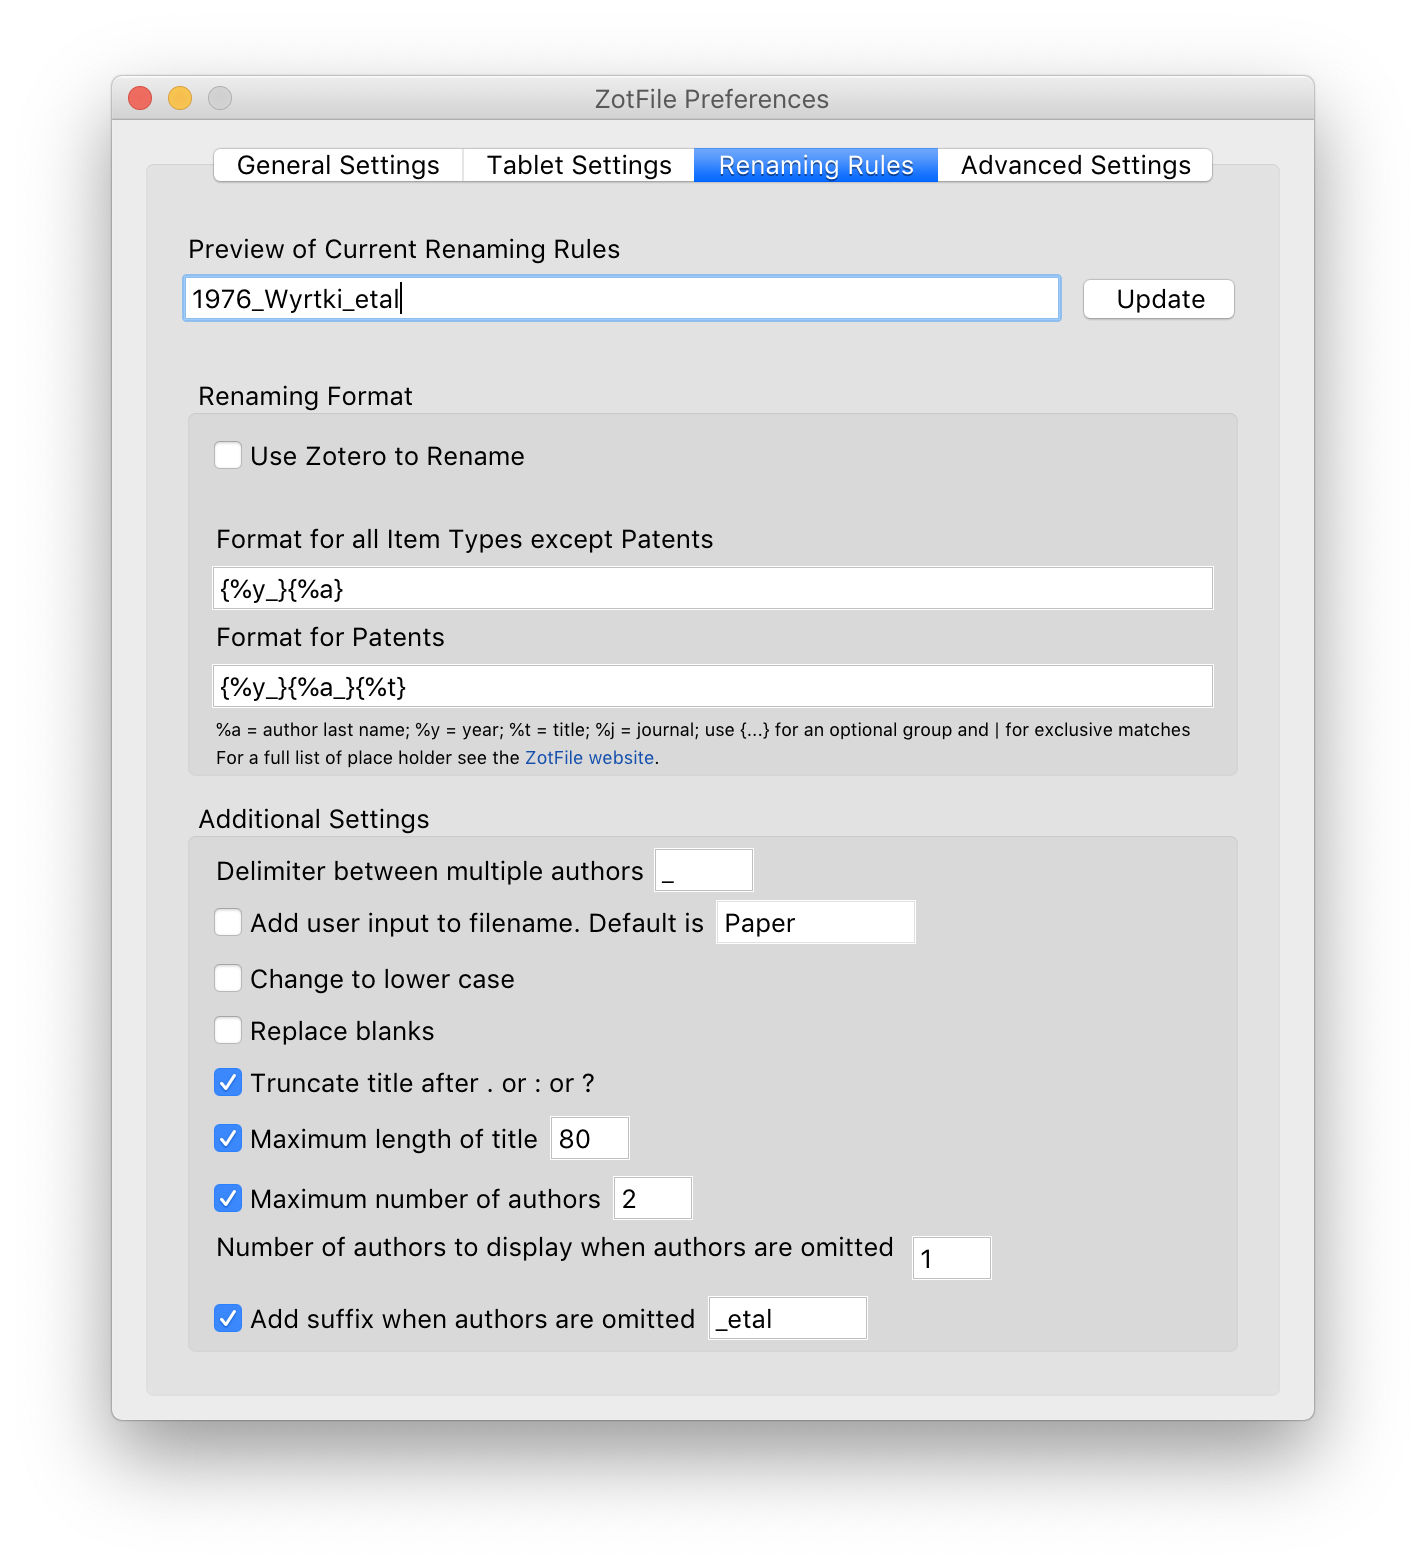Disable Maximum number of authors checkbox
This screenshot has width=1426, height=1568.
228,1198
